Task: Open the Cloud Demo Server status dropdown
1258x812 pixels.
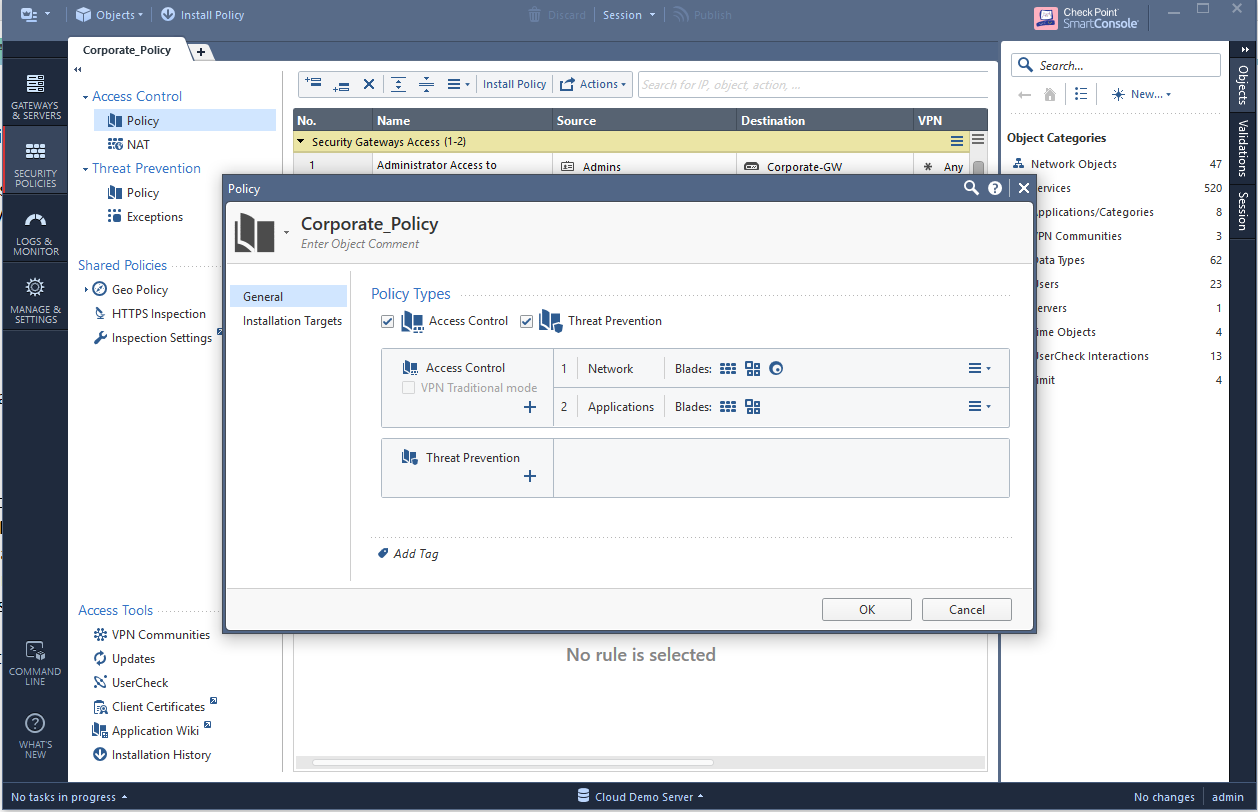Action: (x=640, y=797)
